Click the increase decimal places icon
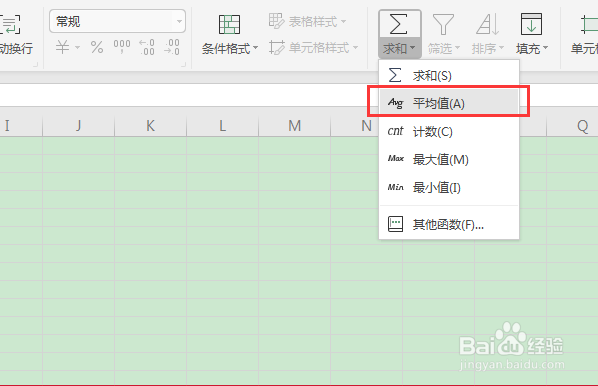 pyautogui.click(x=147, y=47)
